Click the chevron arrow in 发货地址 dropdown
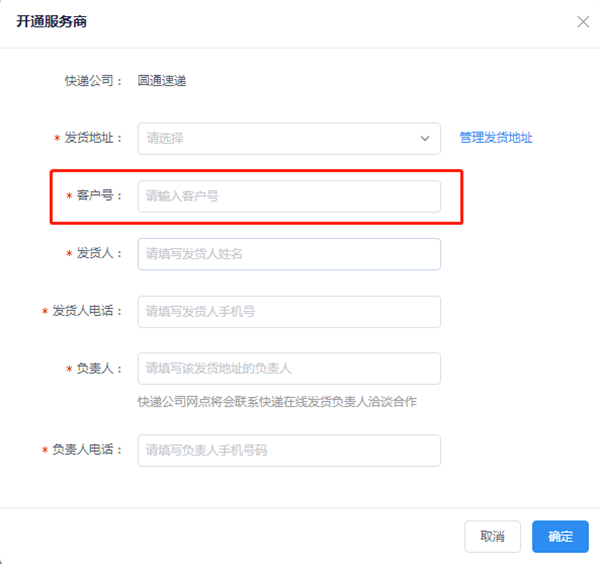The width and height of the screenshot is (600, 564). tap(425, 138)
